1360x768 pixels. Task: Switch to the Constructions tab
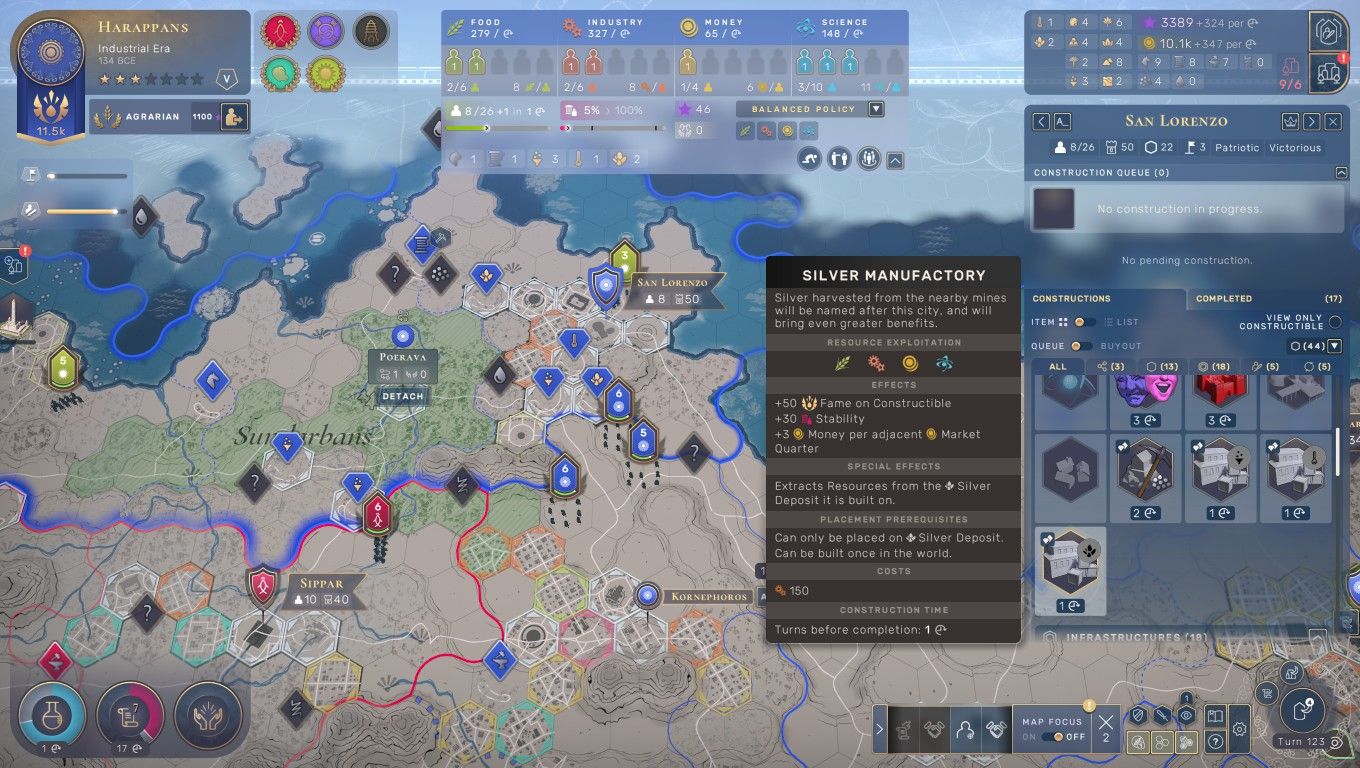tap(1105, 298)
